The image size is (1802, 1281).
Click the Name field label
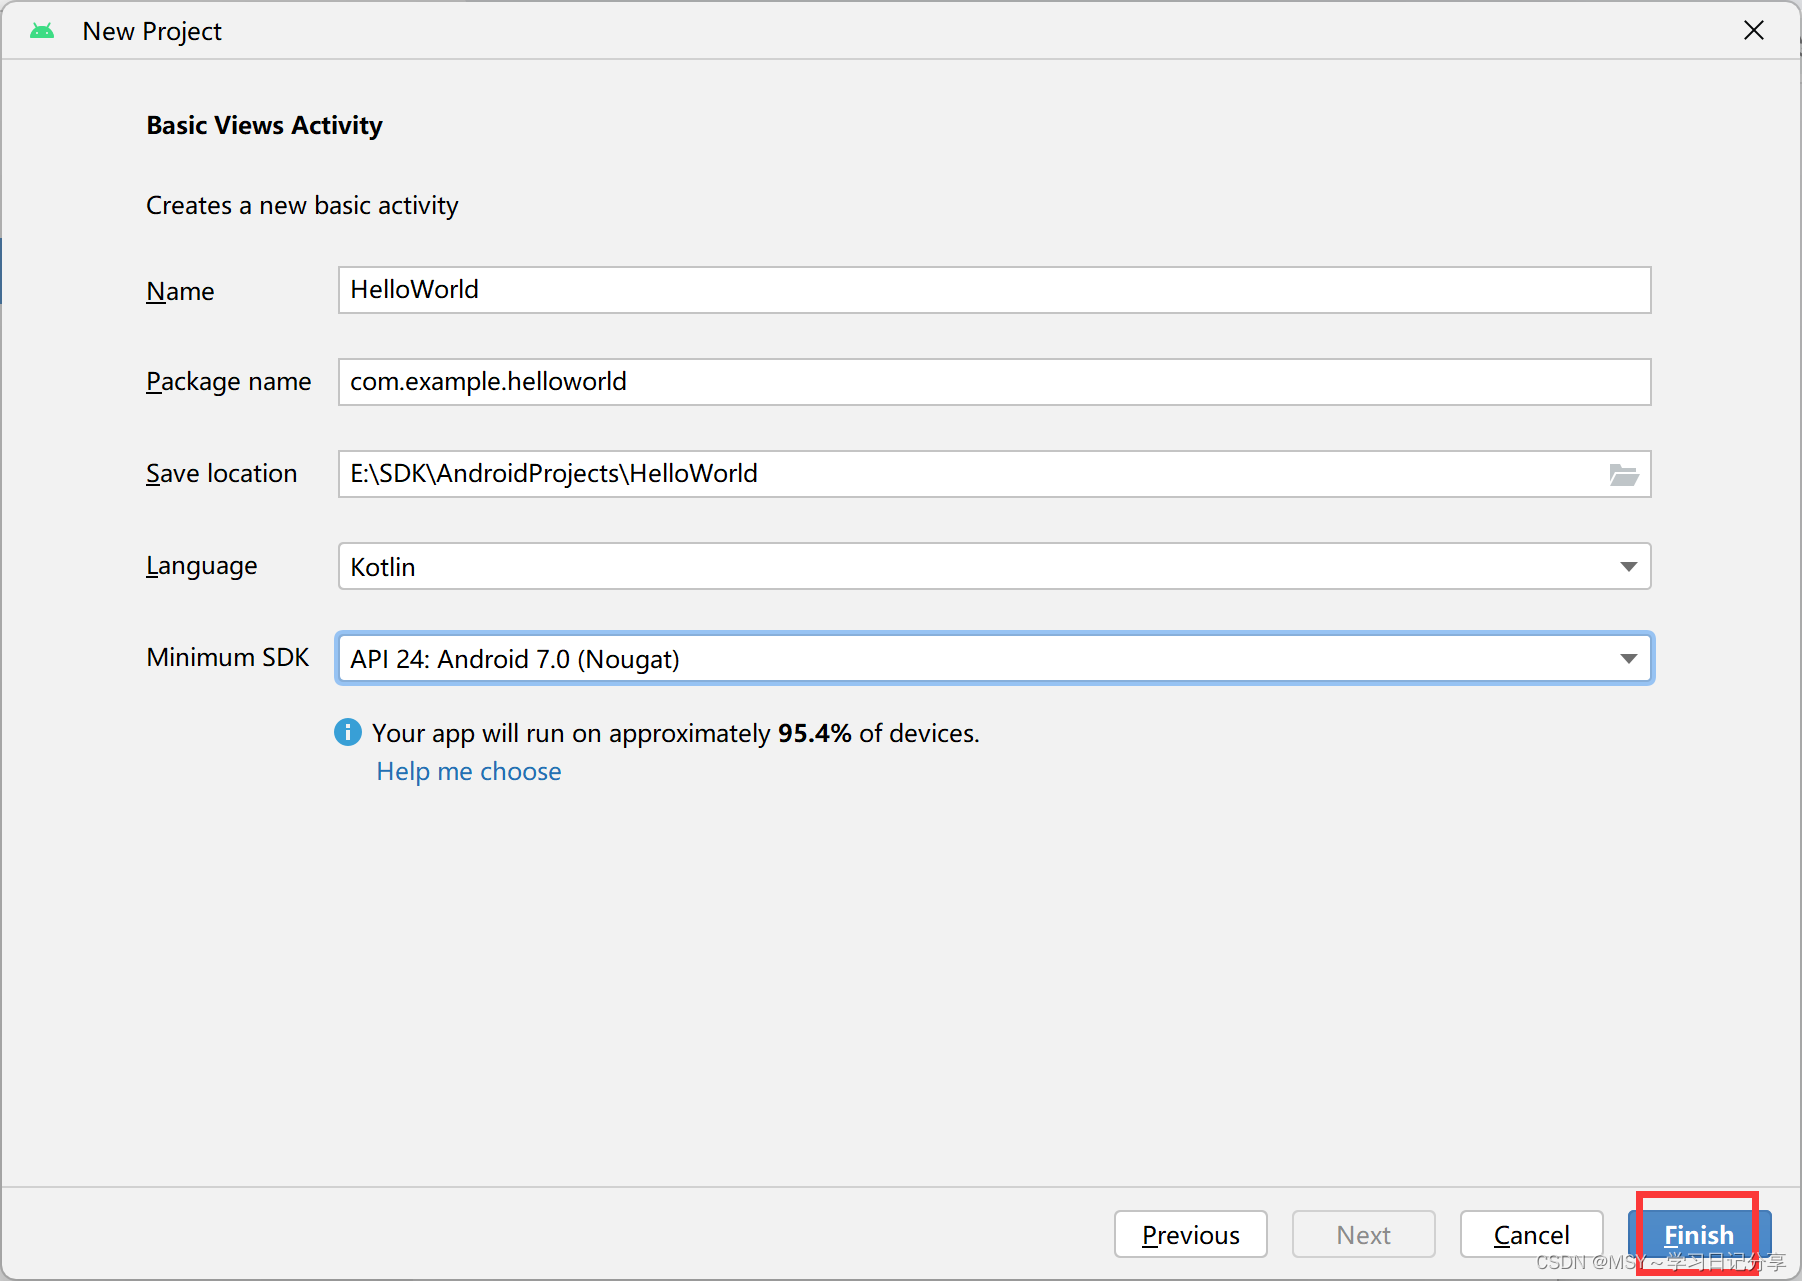pos(180,291)
